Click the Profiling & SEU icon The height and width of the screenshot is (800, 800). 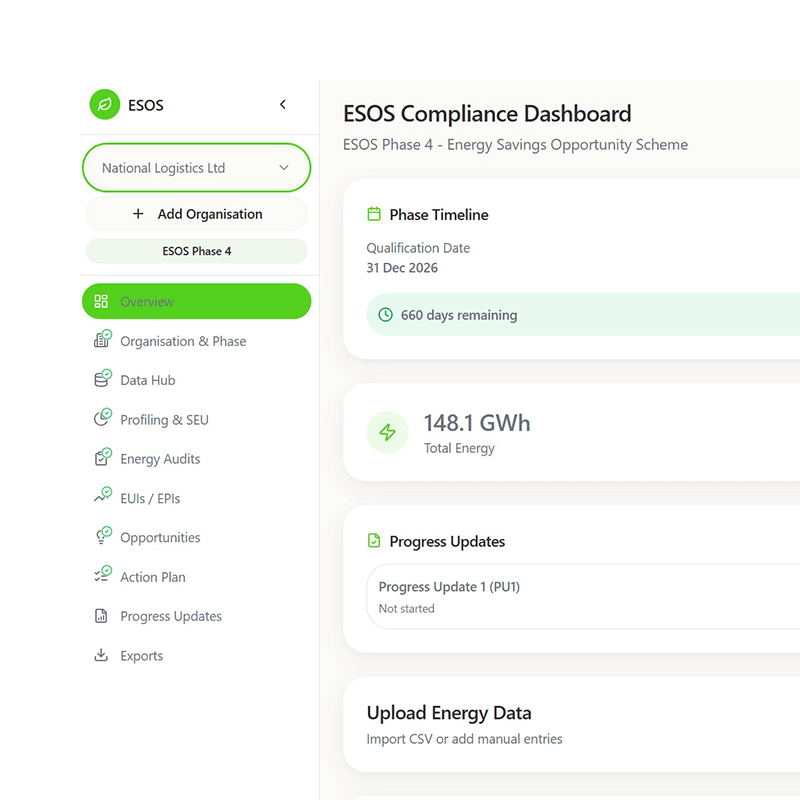point(103,419)
